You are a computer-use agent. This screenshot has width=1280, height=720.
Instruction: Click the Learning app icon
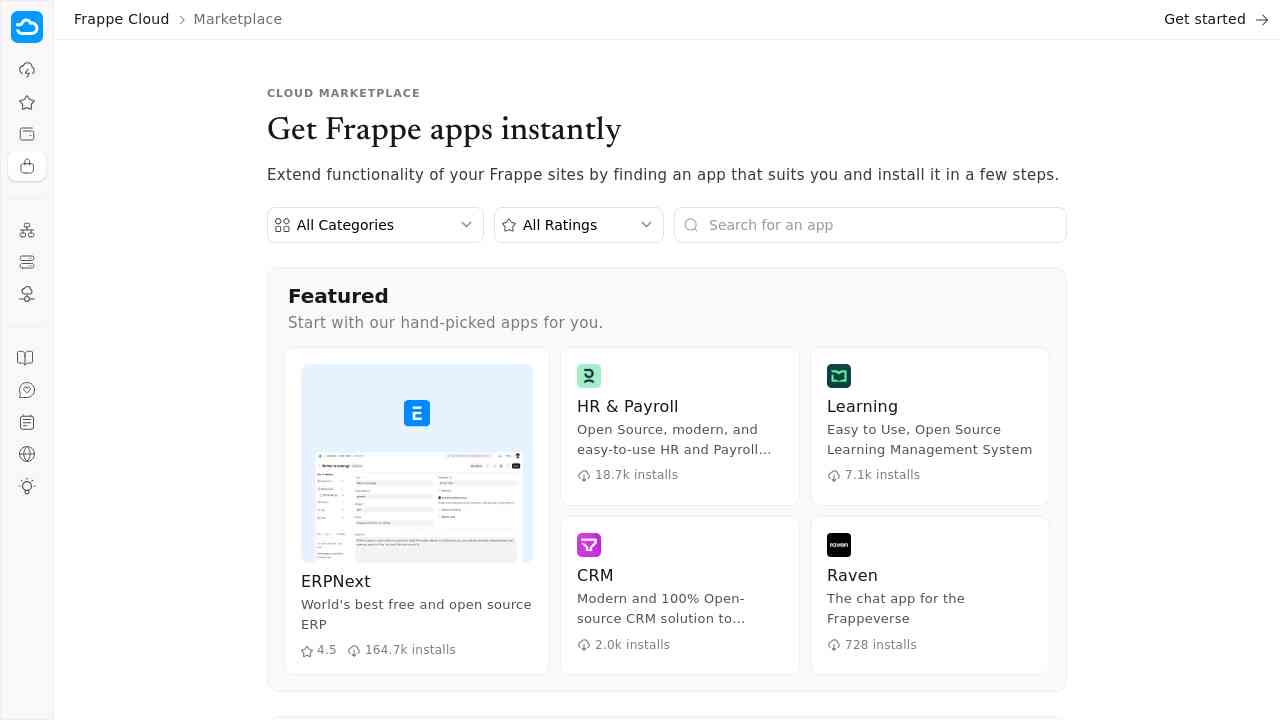839,376
